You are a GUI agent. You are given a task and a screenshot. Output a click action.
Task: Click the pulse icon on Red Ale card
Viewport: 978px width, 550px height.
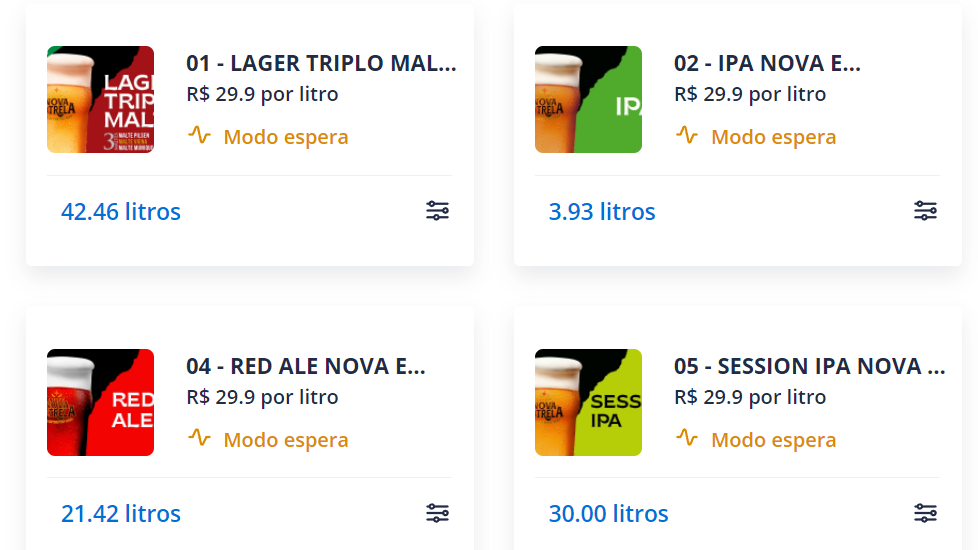(199, 438)
